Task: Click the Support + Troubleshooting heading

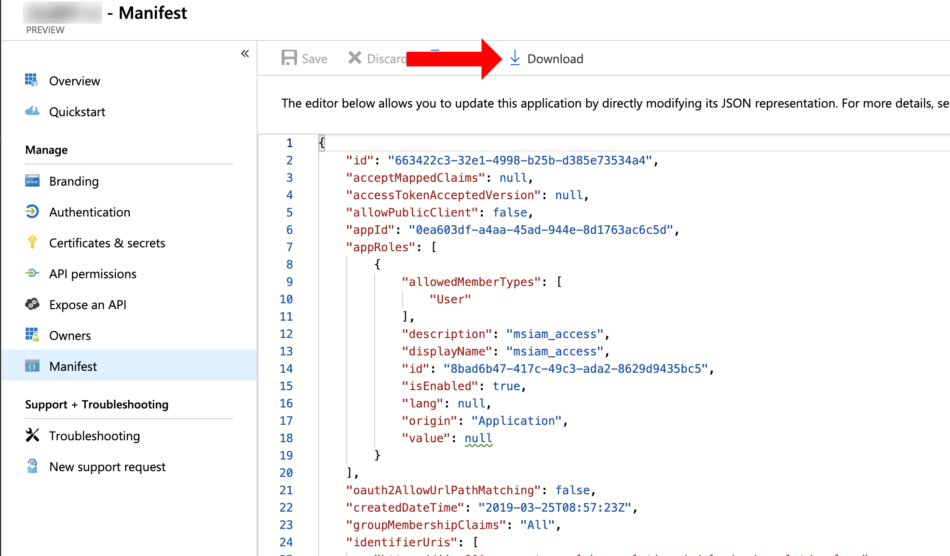Action: coord(96,404)
